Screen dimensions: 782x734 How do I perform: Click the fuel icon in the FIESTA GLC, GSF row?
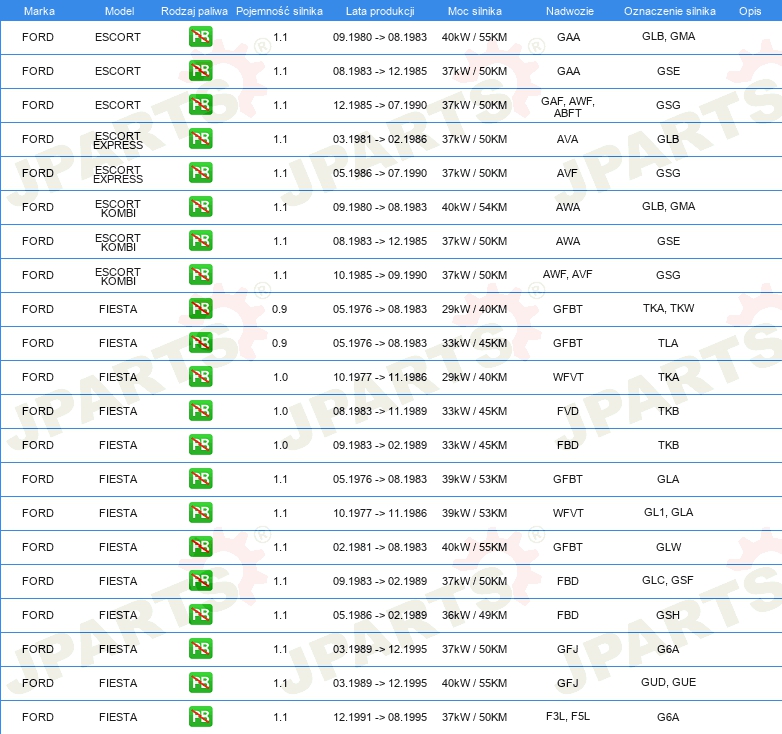coord(200,580)
